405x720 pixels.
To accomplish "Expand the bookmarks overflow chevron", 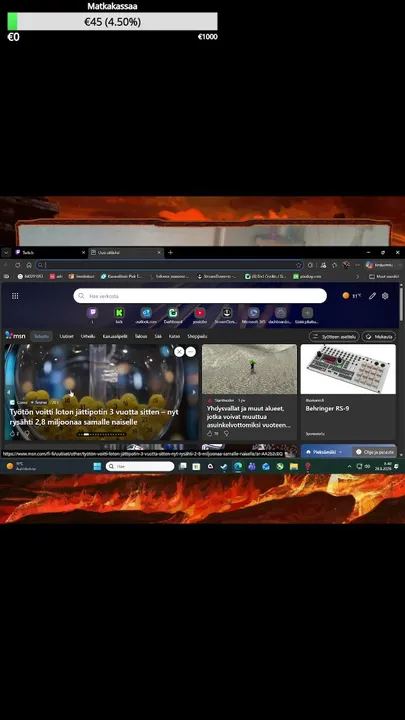I will [358, 276].
